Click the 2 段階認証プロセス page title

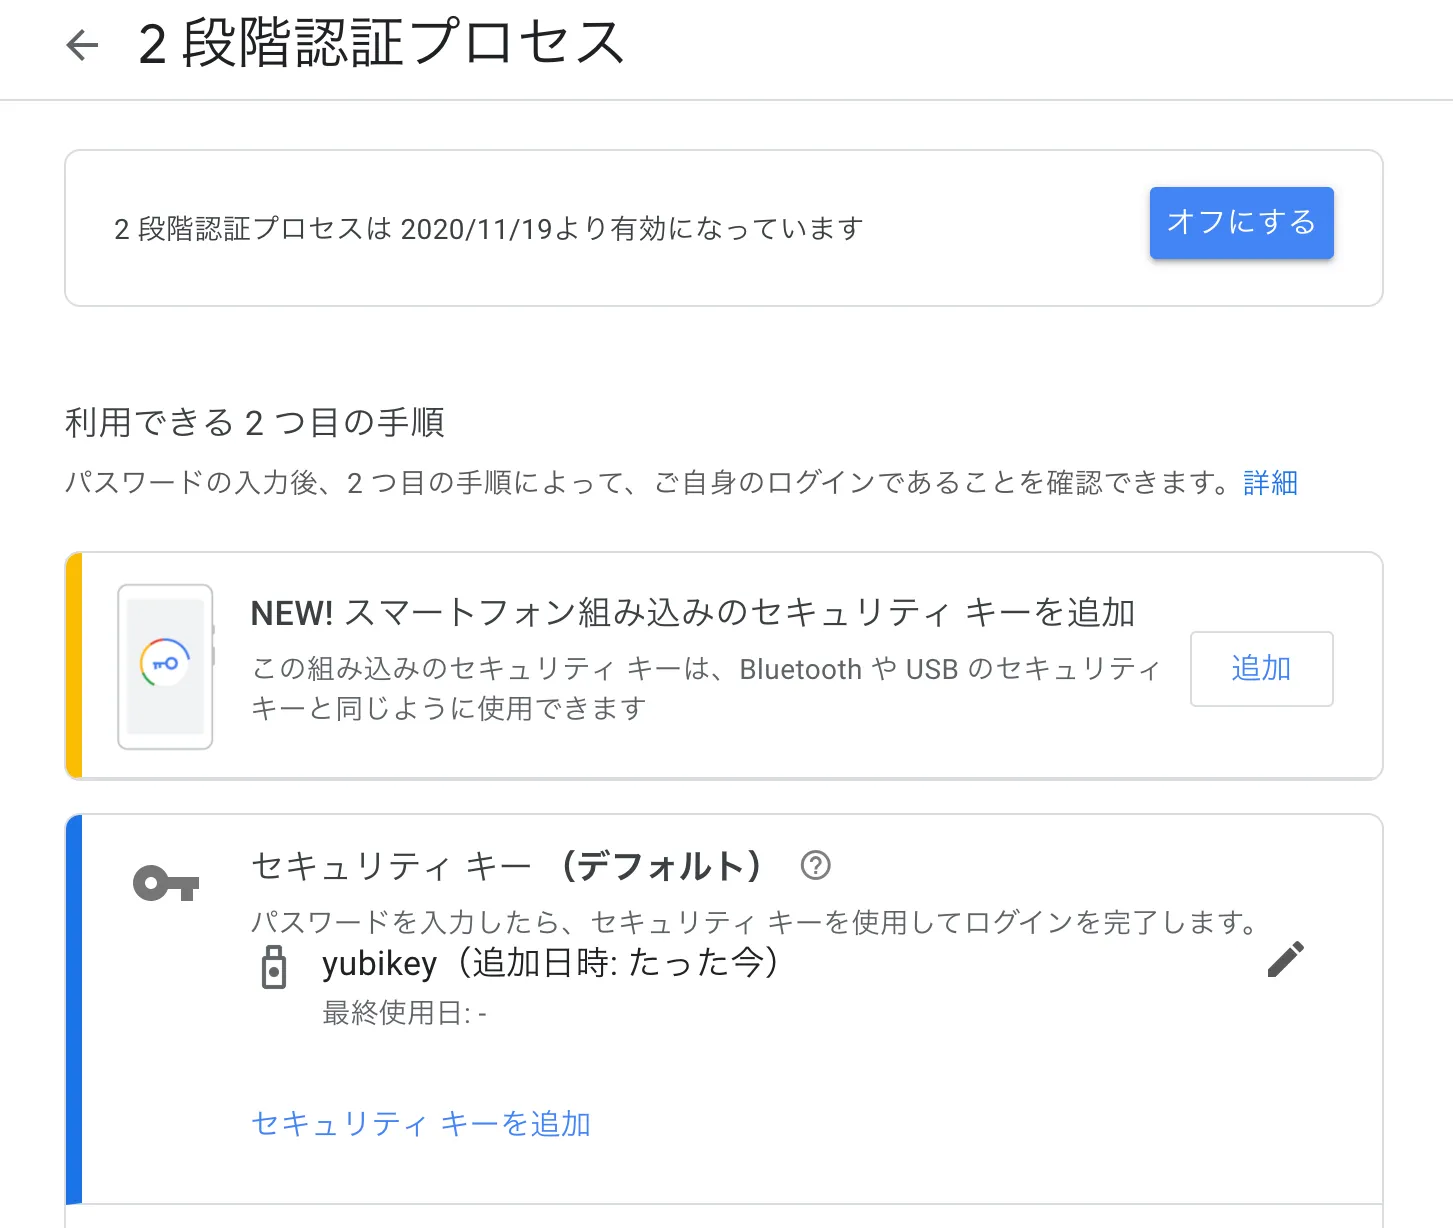pyautogui.click(x=381, y=45)
